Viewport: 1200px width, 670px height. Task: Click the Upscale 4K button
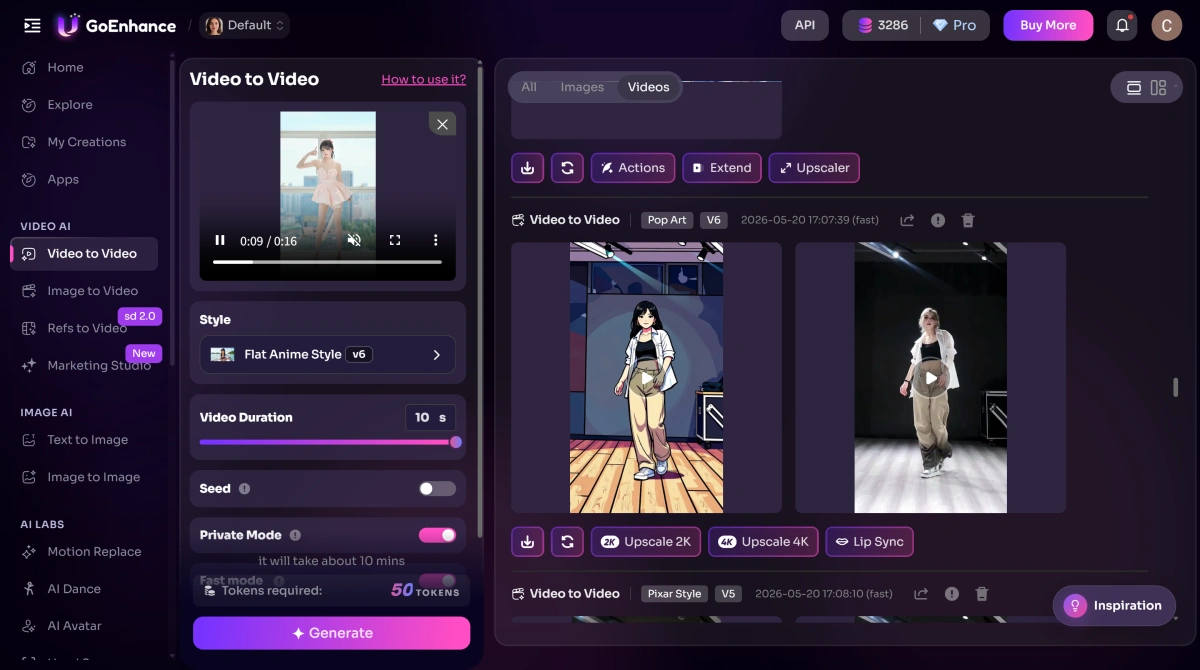point(763,542)
